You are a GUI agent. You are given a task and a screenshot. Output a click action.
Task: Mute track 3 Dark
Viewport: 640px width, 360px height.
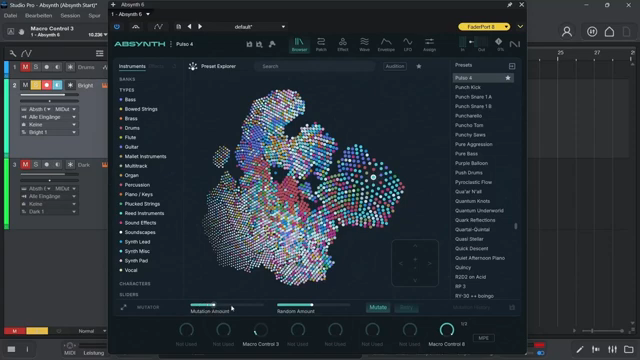[x=25, y=164]
